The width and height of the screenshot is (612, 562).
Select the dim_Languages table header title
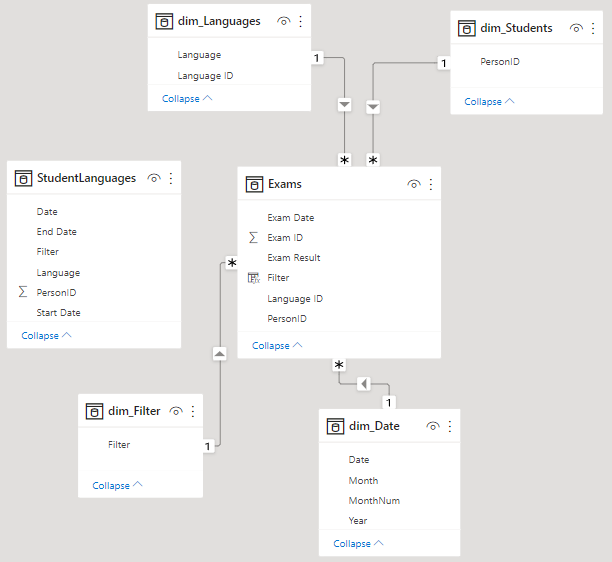click(x=219, y=21)
